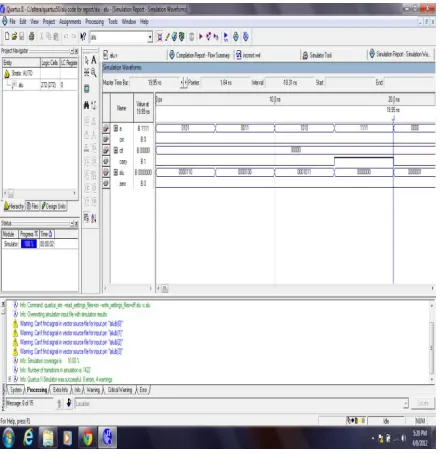The height and width of the screenshot is (454, 440).
Task: Click the Open file folder icon
Action: [14, 36]
